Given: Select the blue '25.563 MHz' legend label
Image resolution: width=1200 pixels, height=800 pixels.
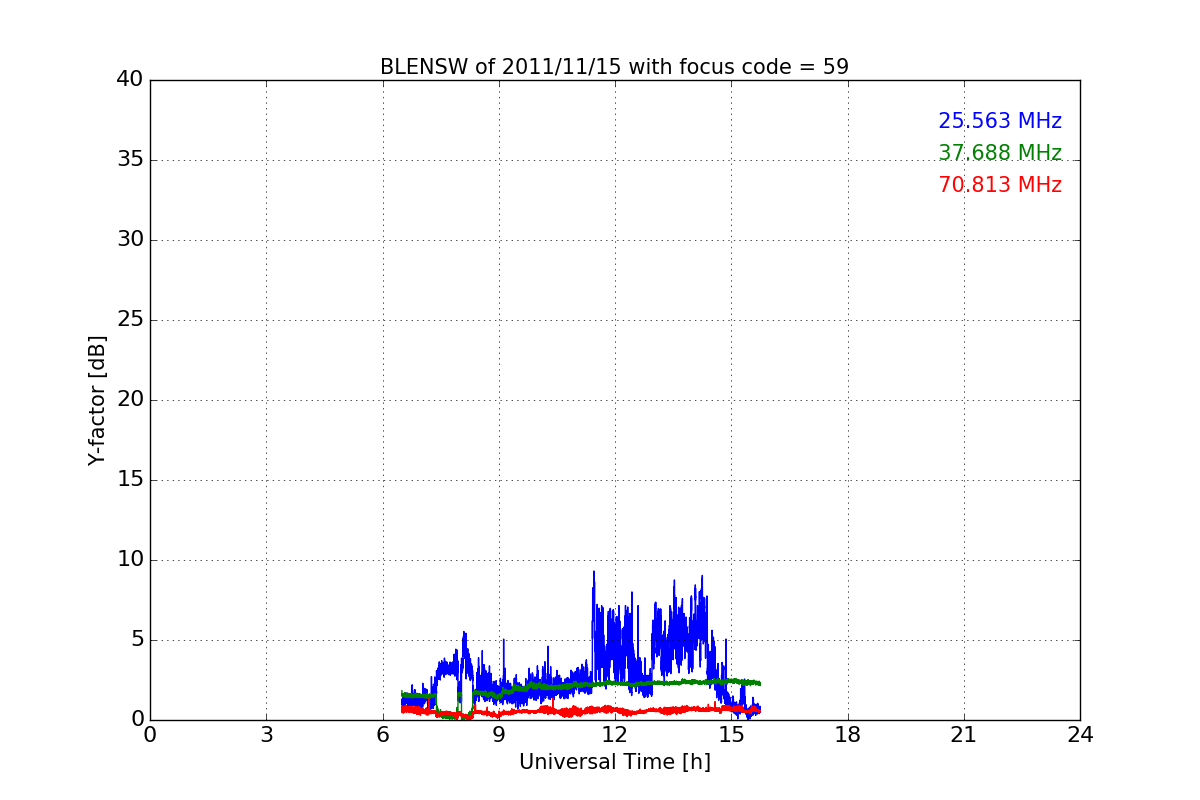Looking at the screenshot, I should point(1000,121).
